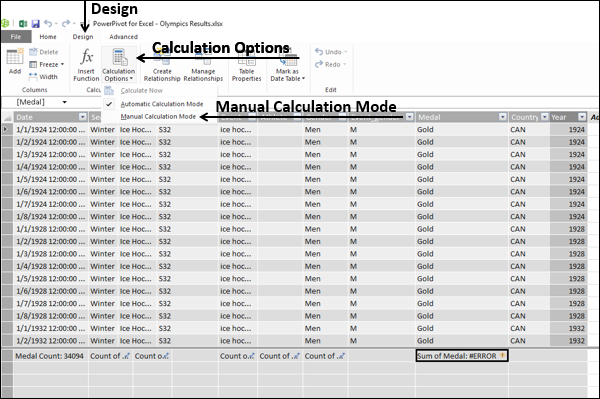600x399 pixels.
Task: Click the quick access Redo arrow
Action: (x=66, y=23)
